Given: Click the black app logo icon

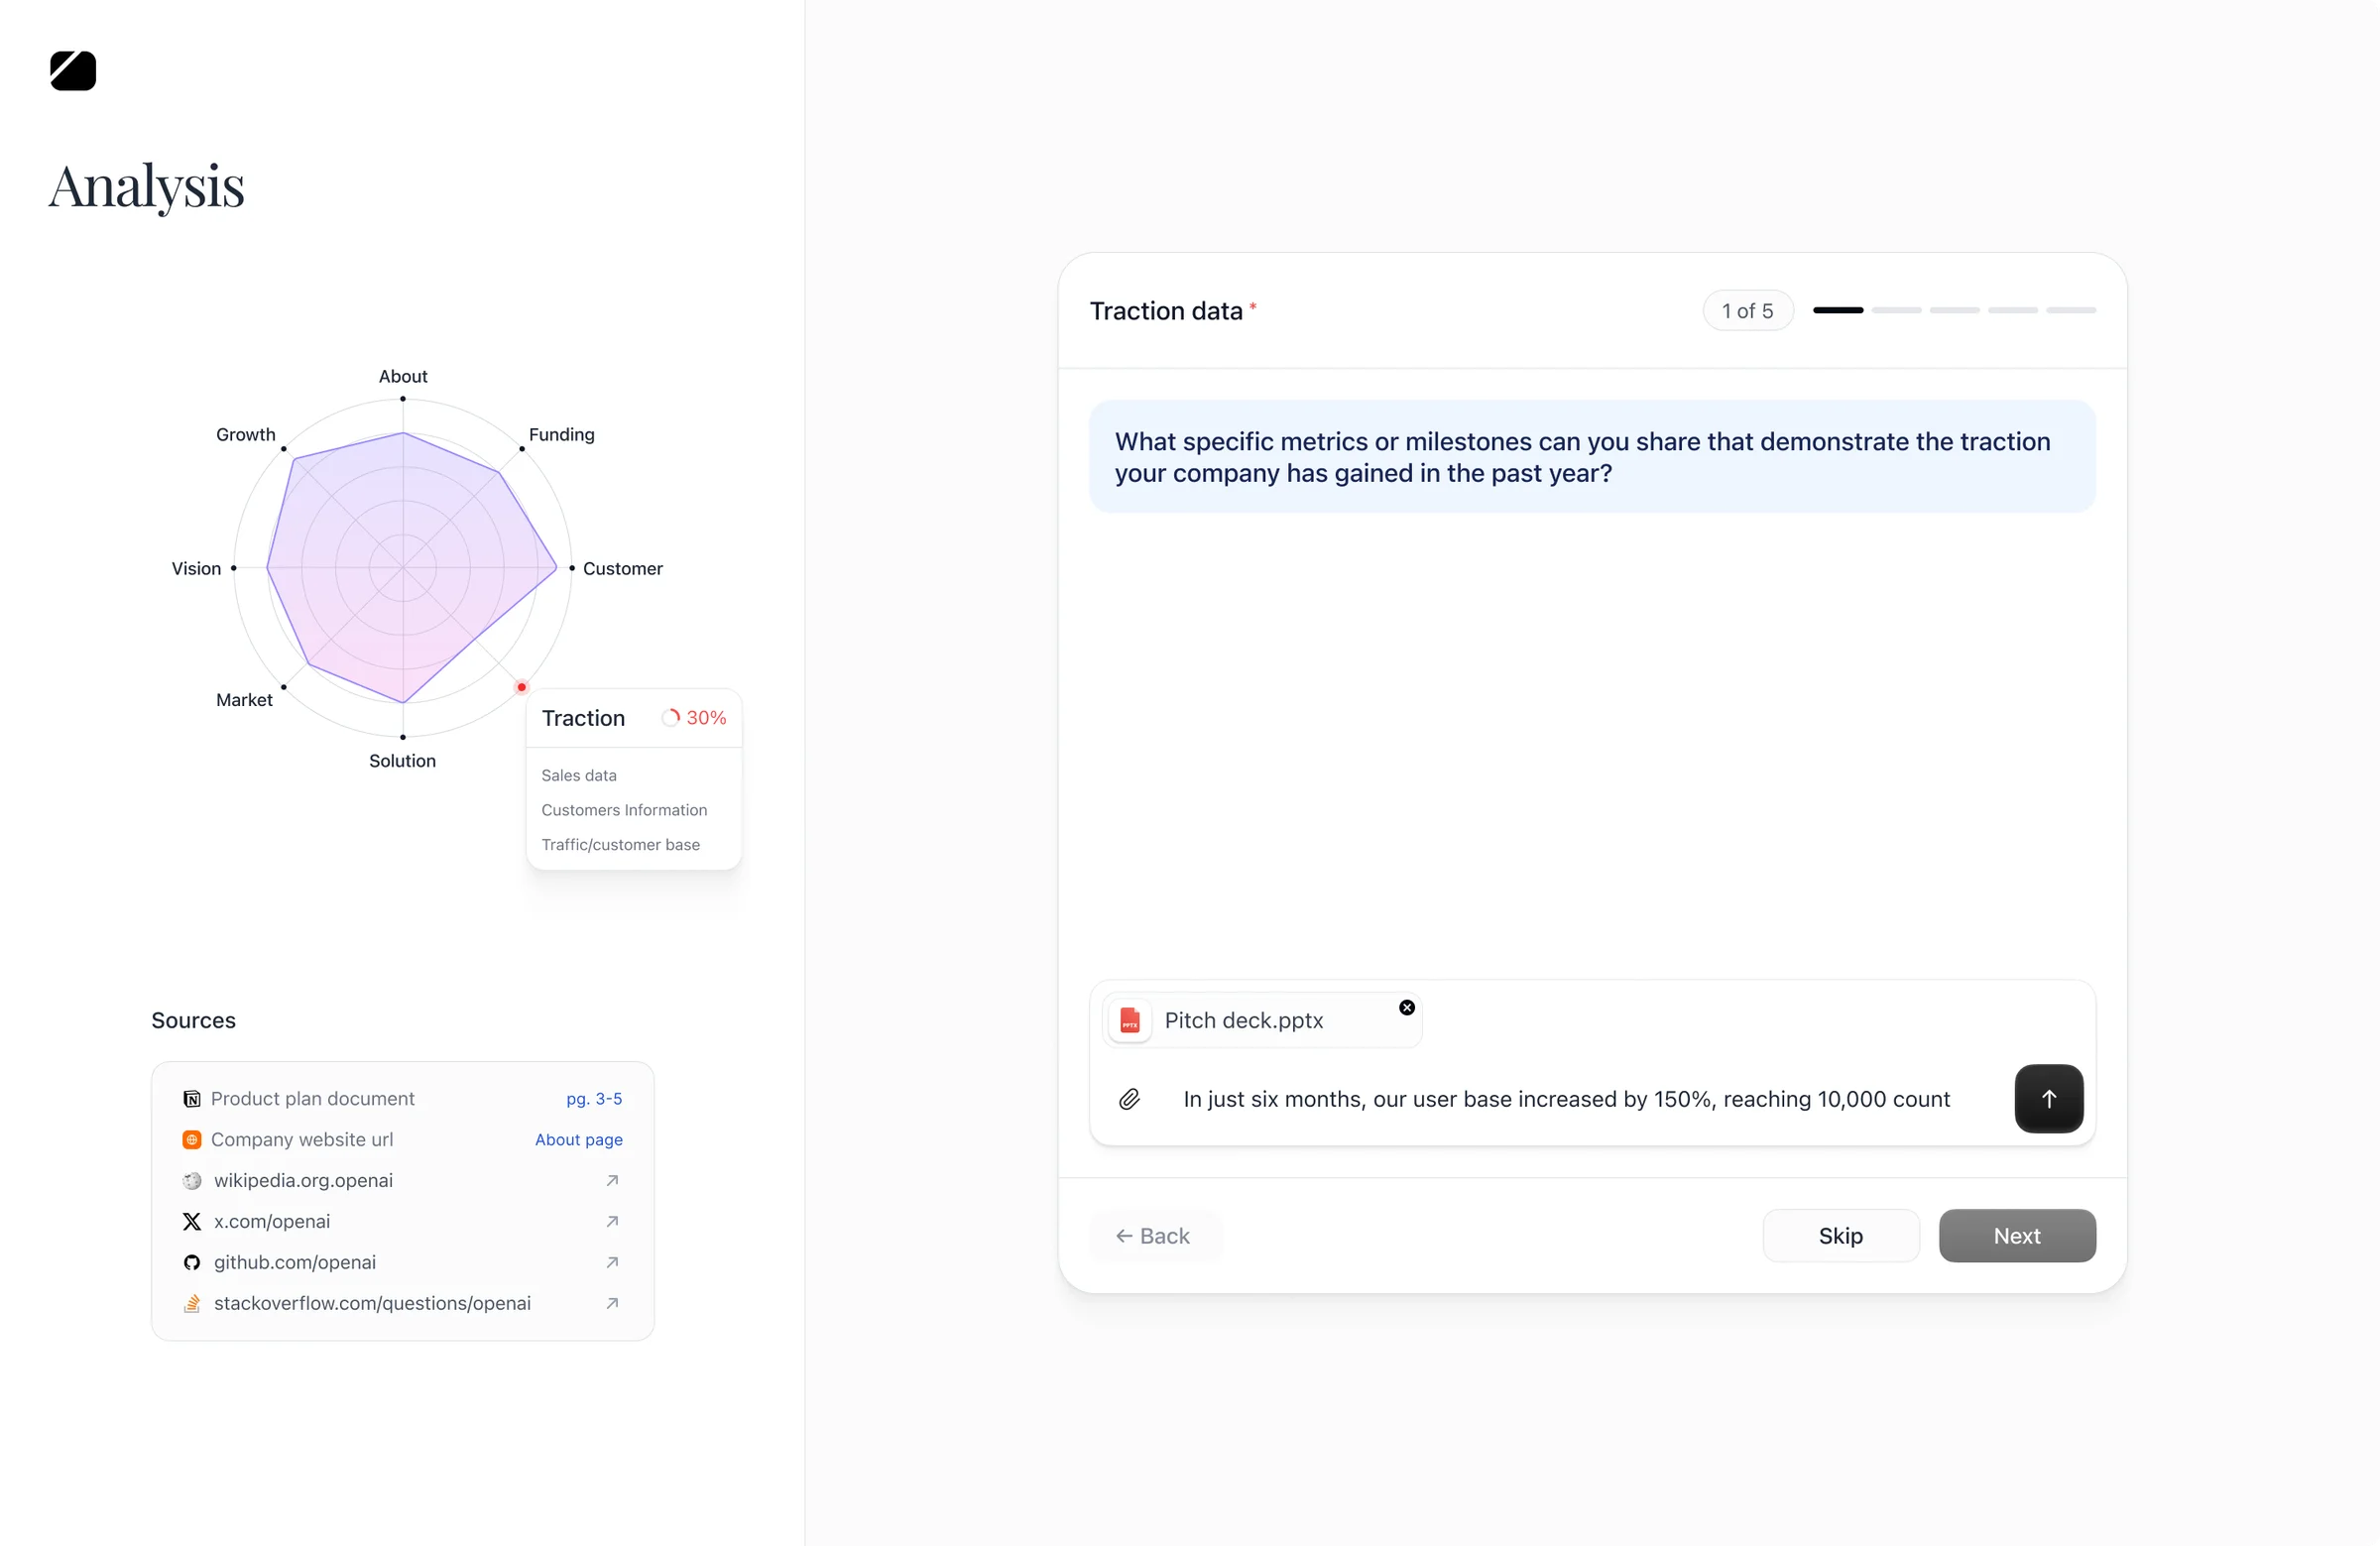Looking at the screenshot, I should tap(73, 71).
